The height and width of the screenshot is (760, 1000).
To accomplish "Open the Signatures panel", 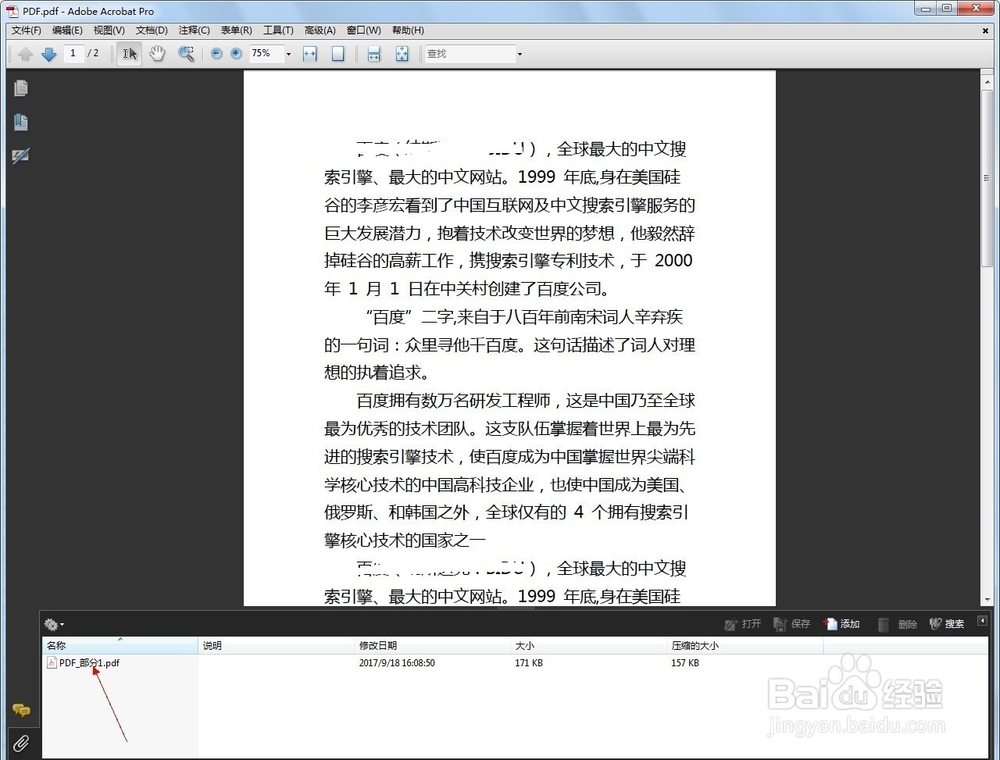I will pyautogui.click(x=20, y=156).
